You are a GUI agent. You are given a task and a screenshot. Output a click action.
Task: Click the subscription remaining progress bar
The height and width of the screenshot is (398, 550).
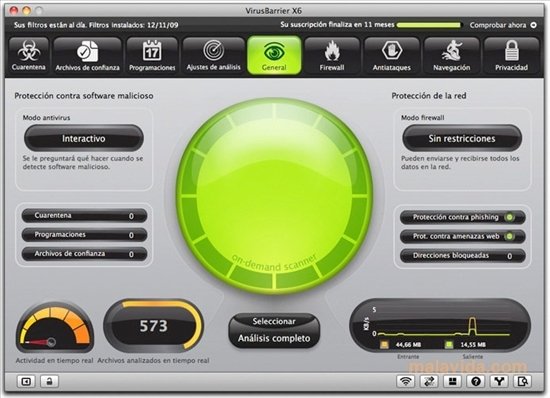pos(429,25)
